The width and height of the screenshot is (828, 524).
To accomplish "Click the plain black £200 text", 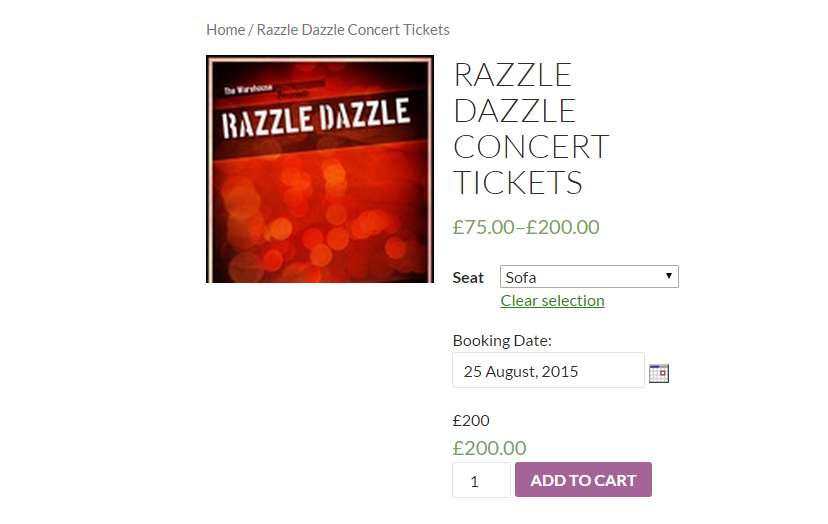I will pos(471,420).
